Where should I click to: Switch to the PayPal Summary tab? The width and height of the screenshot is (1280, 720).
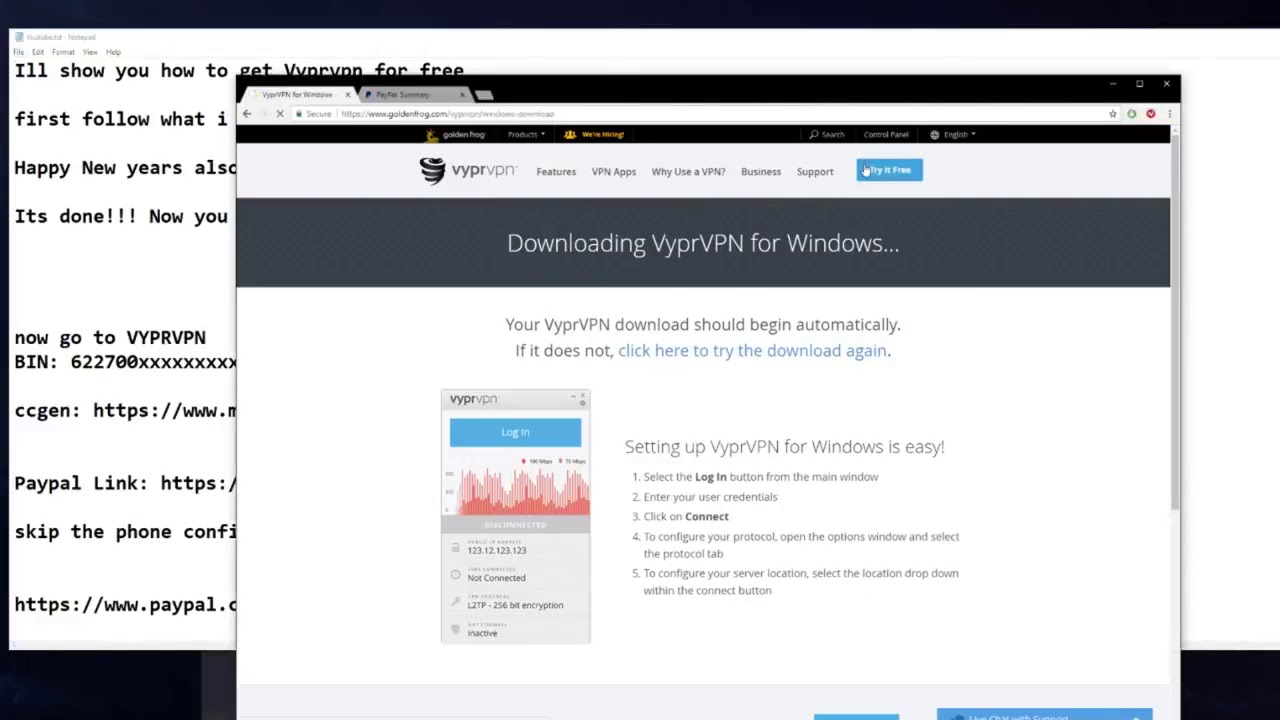point(410,95)
